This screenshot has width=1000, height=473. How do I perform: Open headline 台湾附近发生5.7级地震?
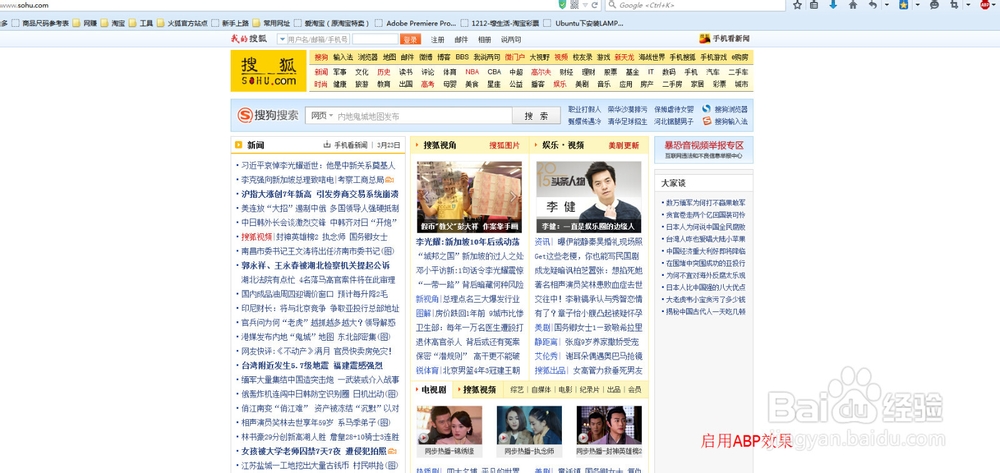click(x=312, y=365)
